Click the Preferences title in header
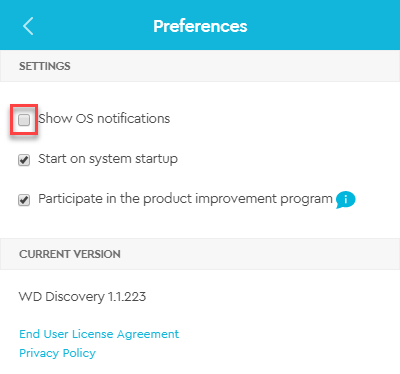Image resolution: width=400 pixels, height=374 pixels. 200,26
